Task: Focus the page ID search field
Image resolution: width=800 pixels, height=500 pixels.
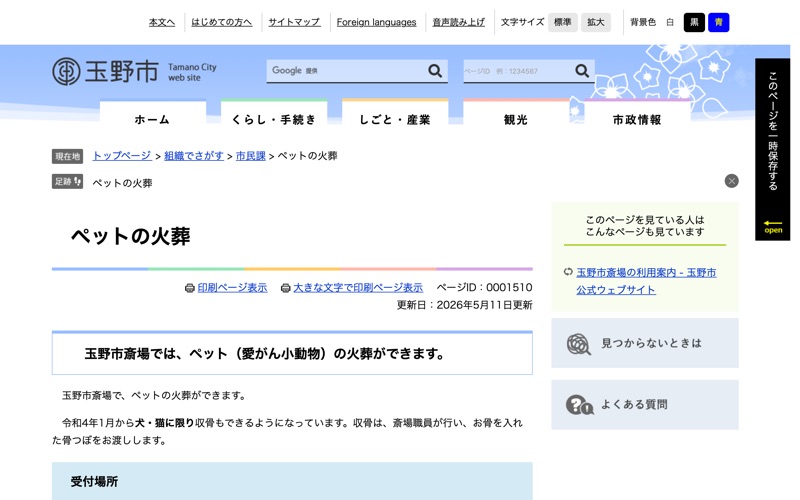Action: click(518, 71)
